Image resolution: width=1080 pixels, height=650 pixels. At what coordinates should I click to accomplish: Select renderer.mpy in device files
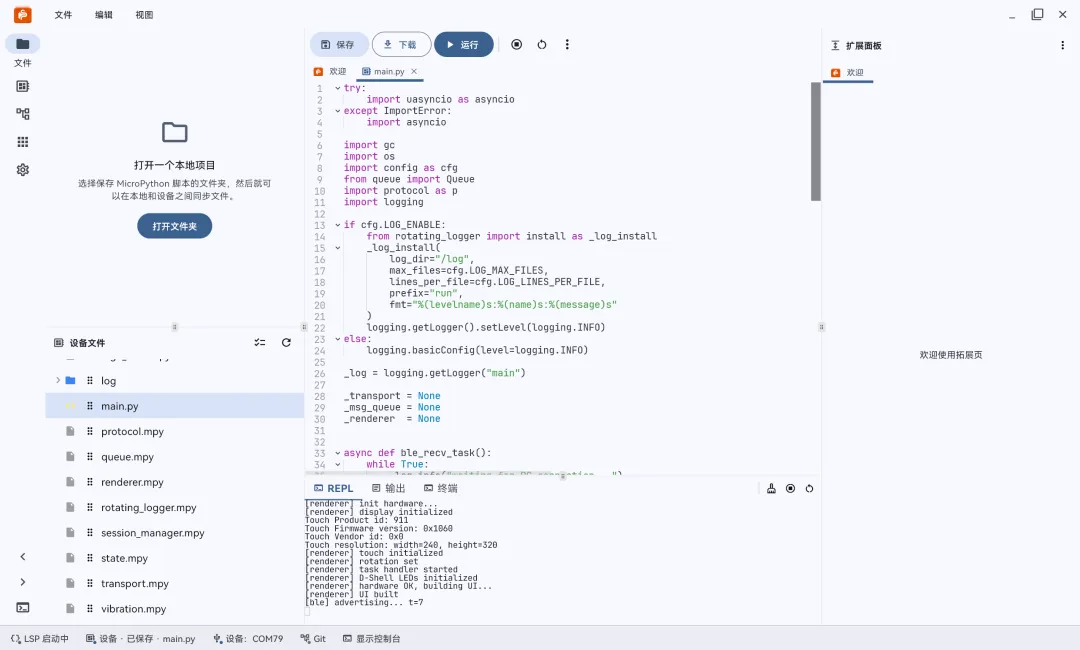pos(175,482)
